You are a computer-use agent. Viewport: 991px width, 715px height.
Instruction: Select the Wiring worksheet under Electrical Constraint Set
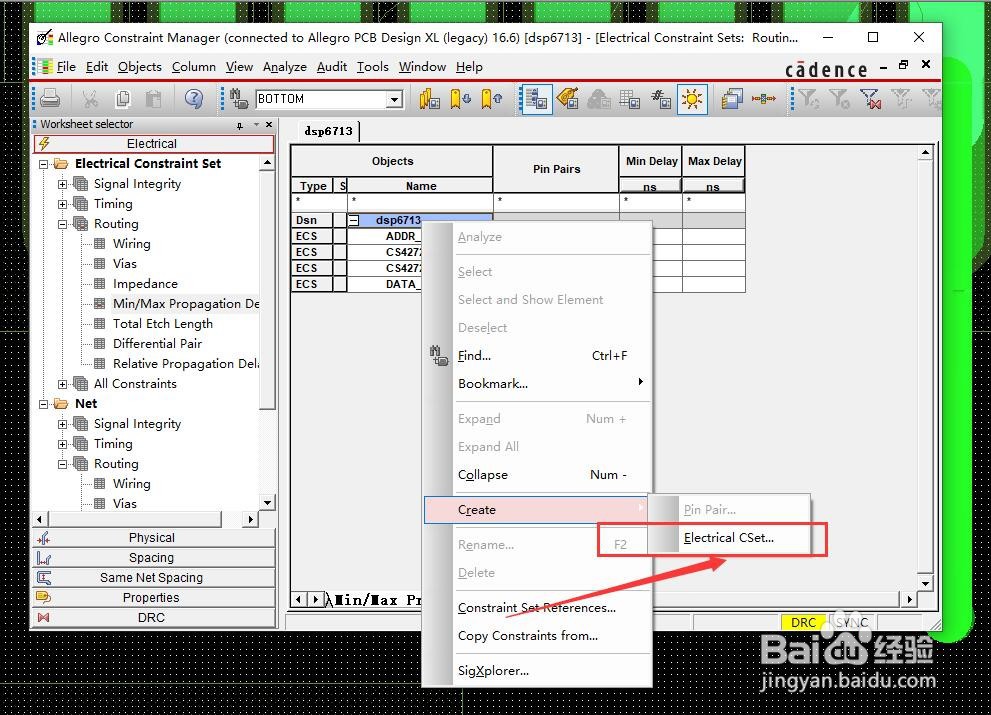pyautogui.click(x=131, y=243)
